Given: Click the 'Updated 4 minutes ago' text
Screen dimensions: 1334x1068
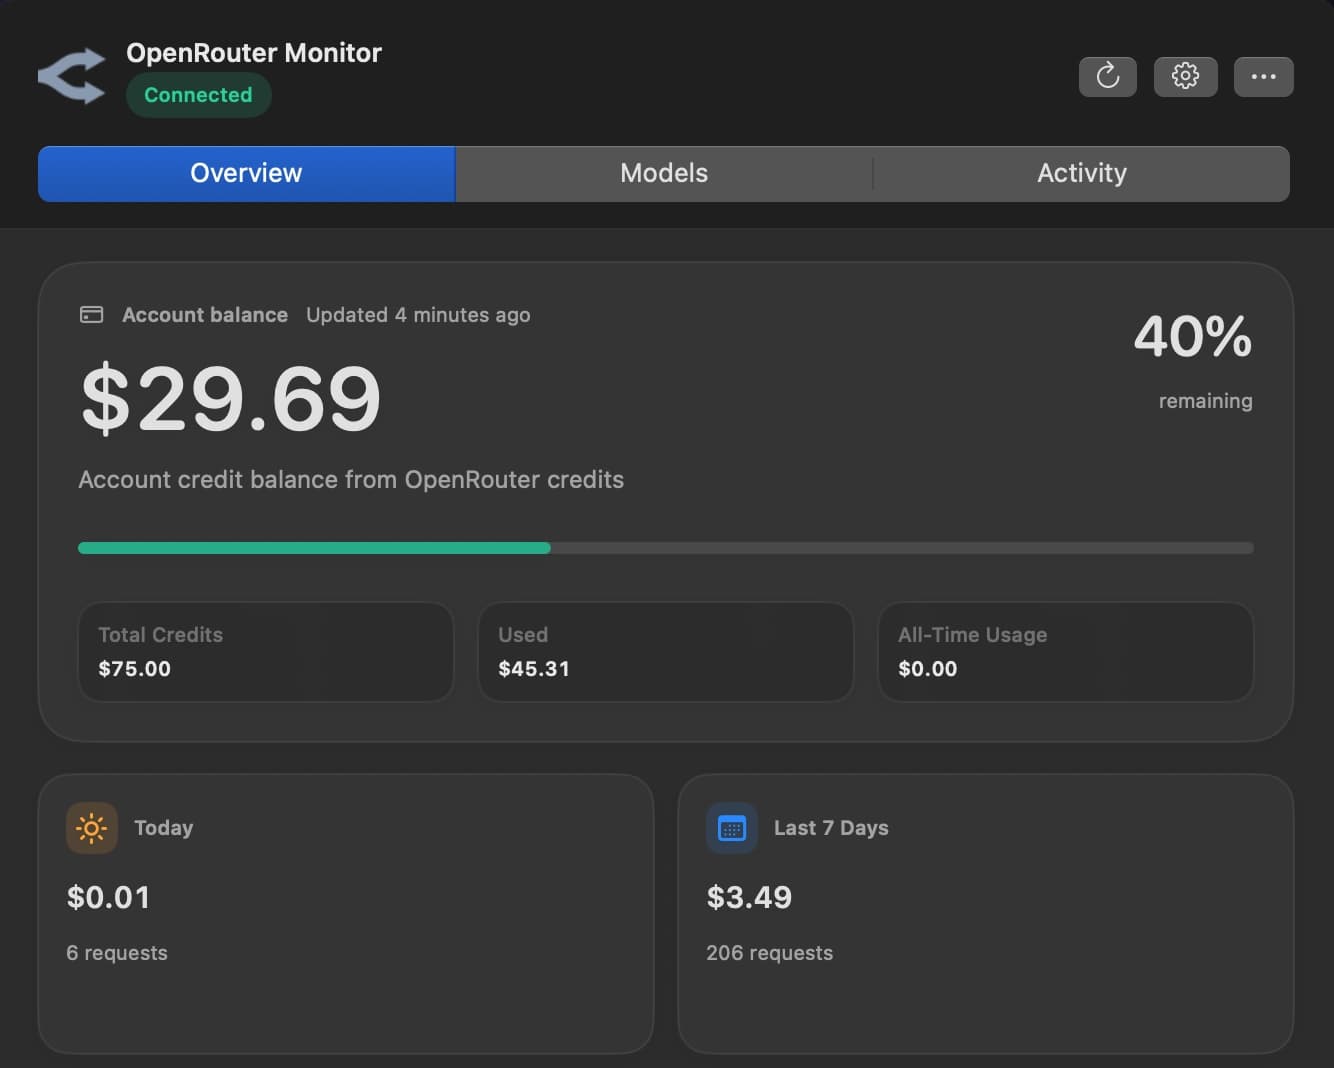Looking at the screenshot, I should click(x=418, y=315).
